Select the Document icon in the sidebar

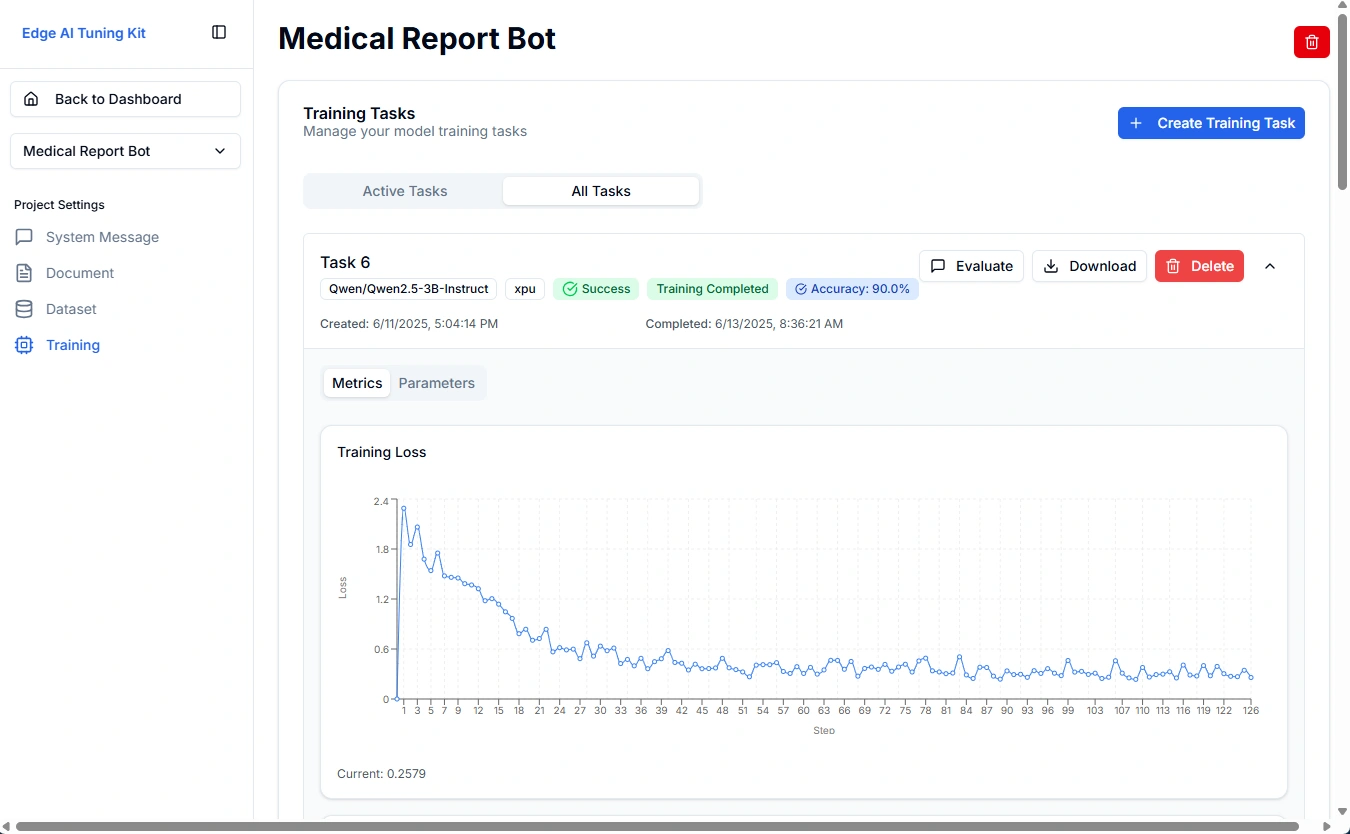[23, 273]
